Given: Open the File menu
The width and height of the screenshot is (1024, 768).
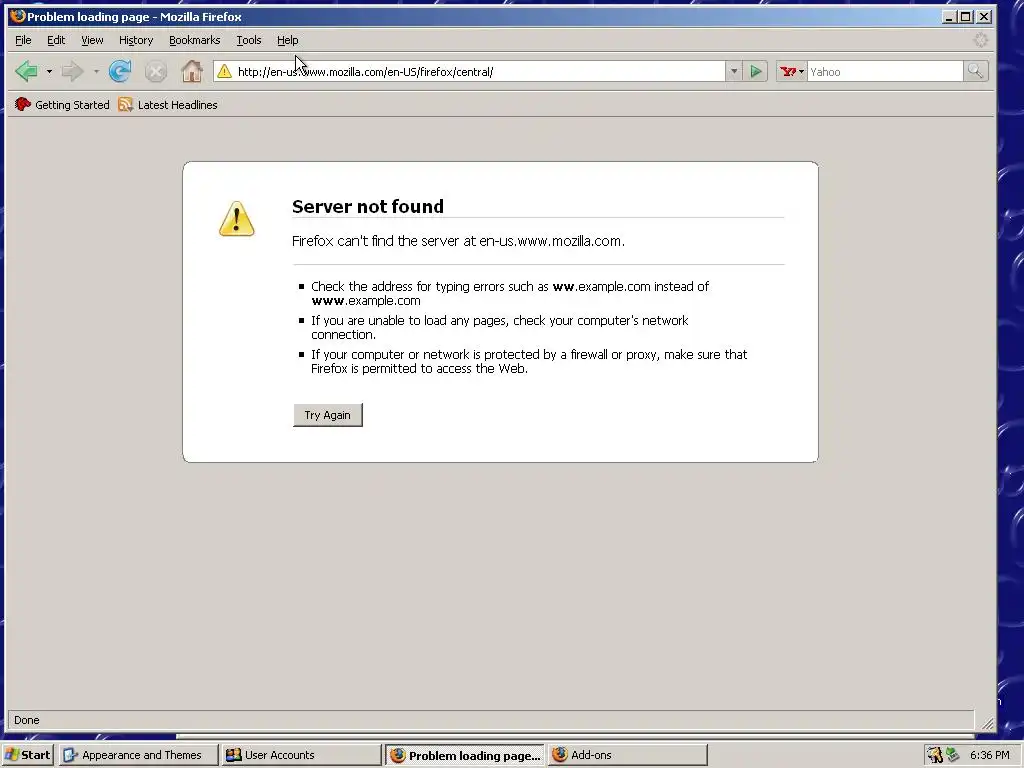Looking at the screenshot, I should 23,40.
